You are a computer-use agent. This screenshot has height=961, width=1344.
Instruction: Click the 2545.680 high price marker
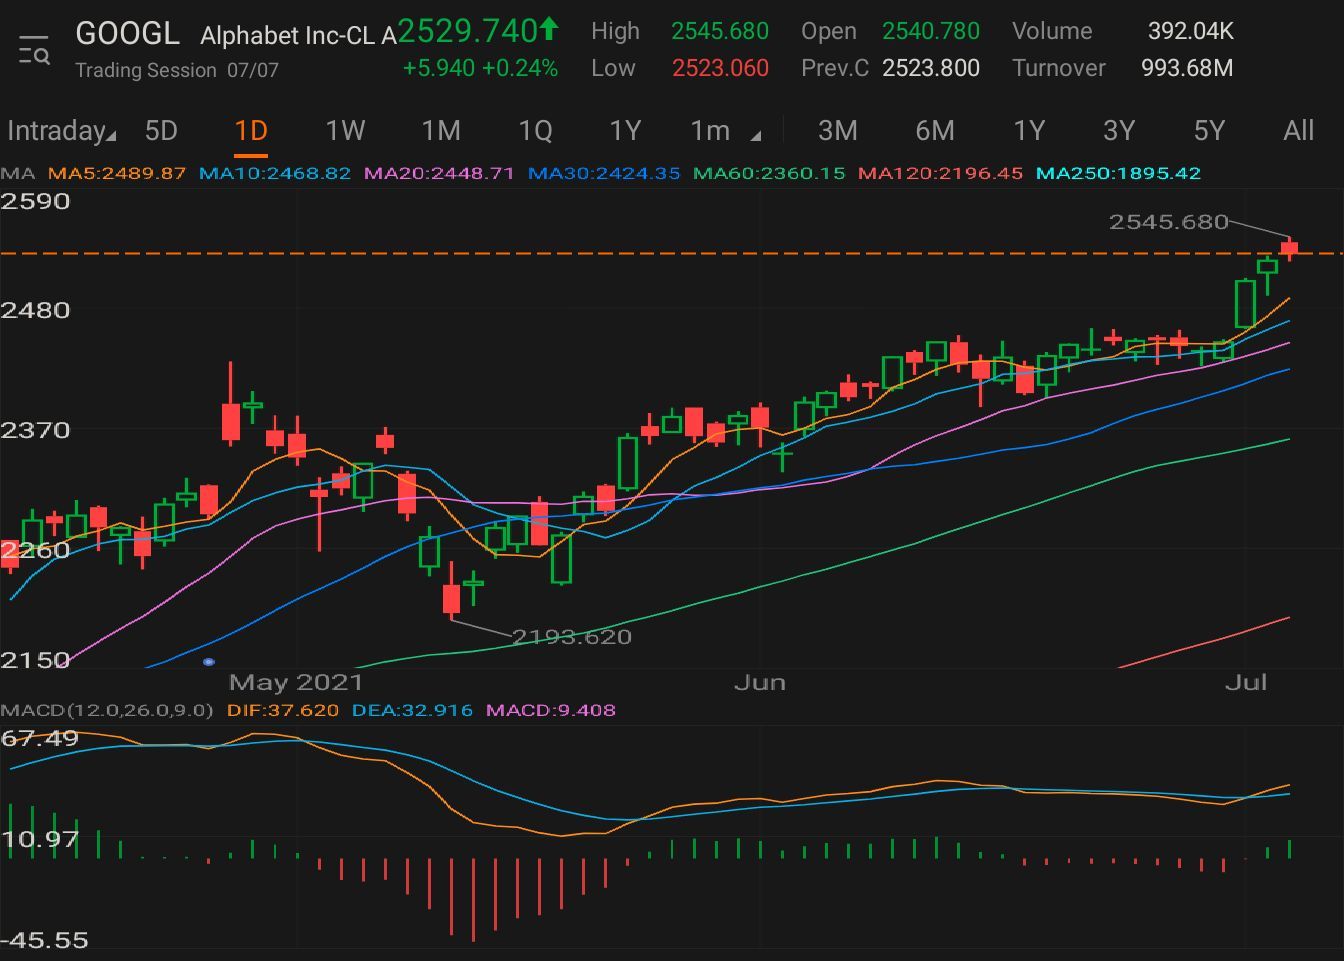coord(1168,222)
